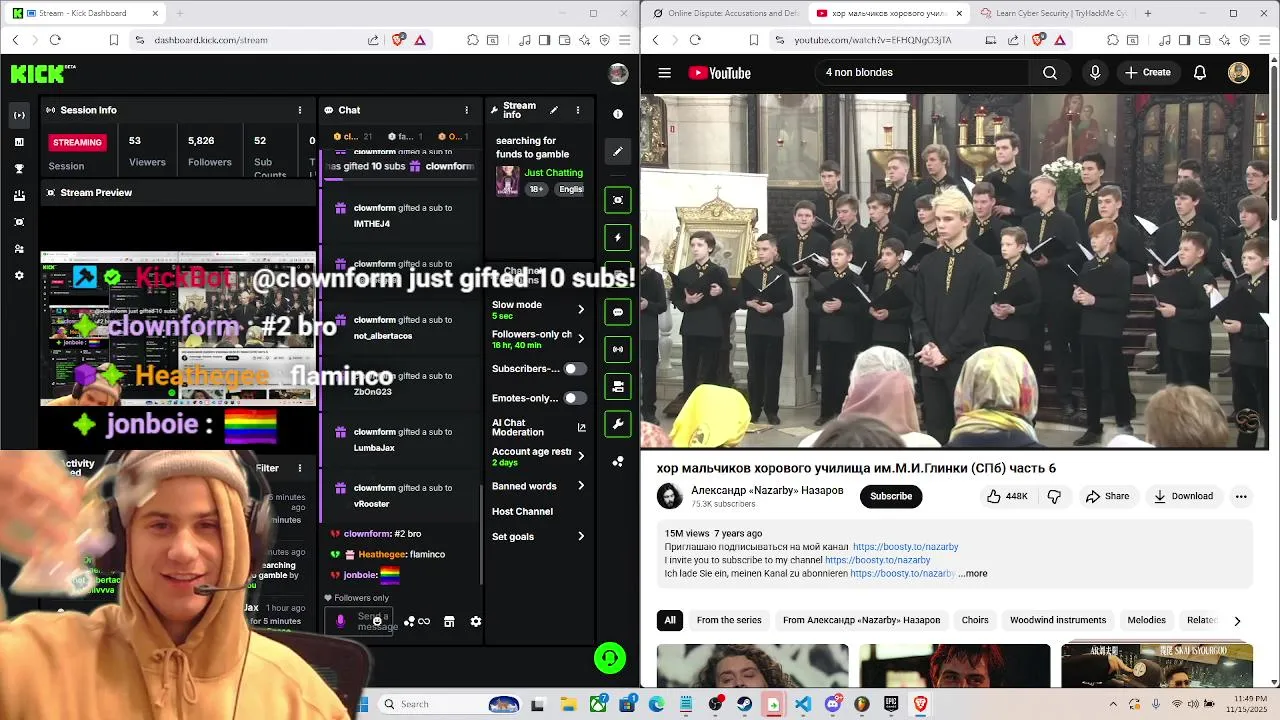Open the YouTube hamburger guide menu

click(664, 72)
